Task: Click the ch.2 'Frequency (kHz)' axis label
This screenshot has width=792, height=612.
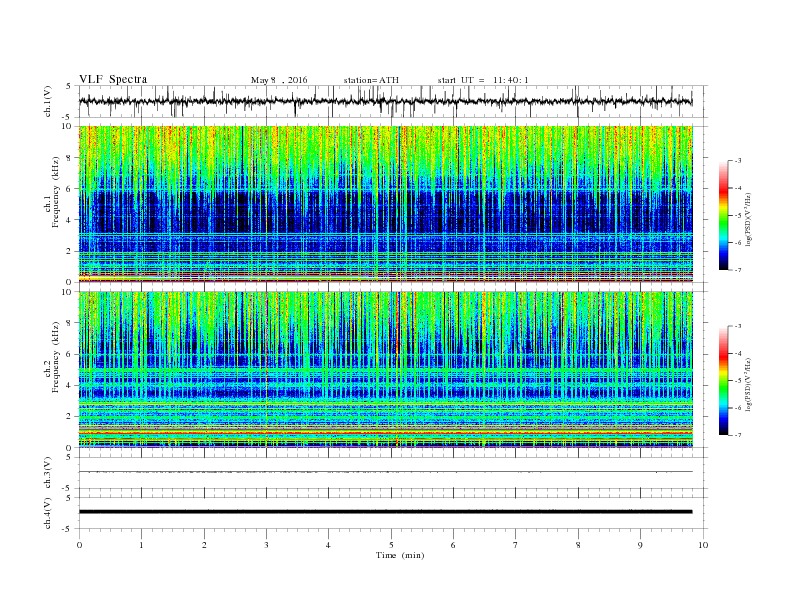Action: click(56, 356)
